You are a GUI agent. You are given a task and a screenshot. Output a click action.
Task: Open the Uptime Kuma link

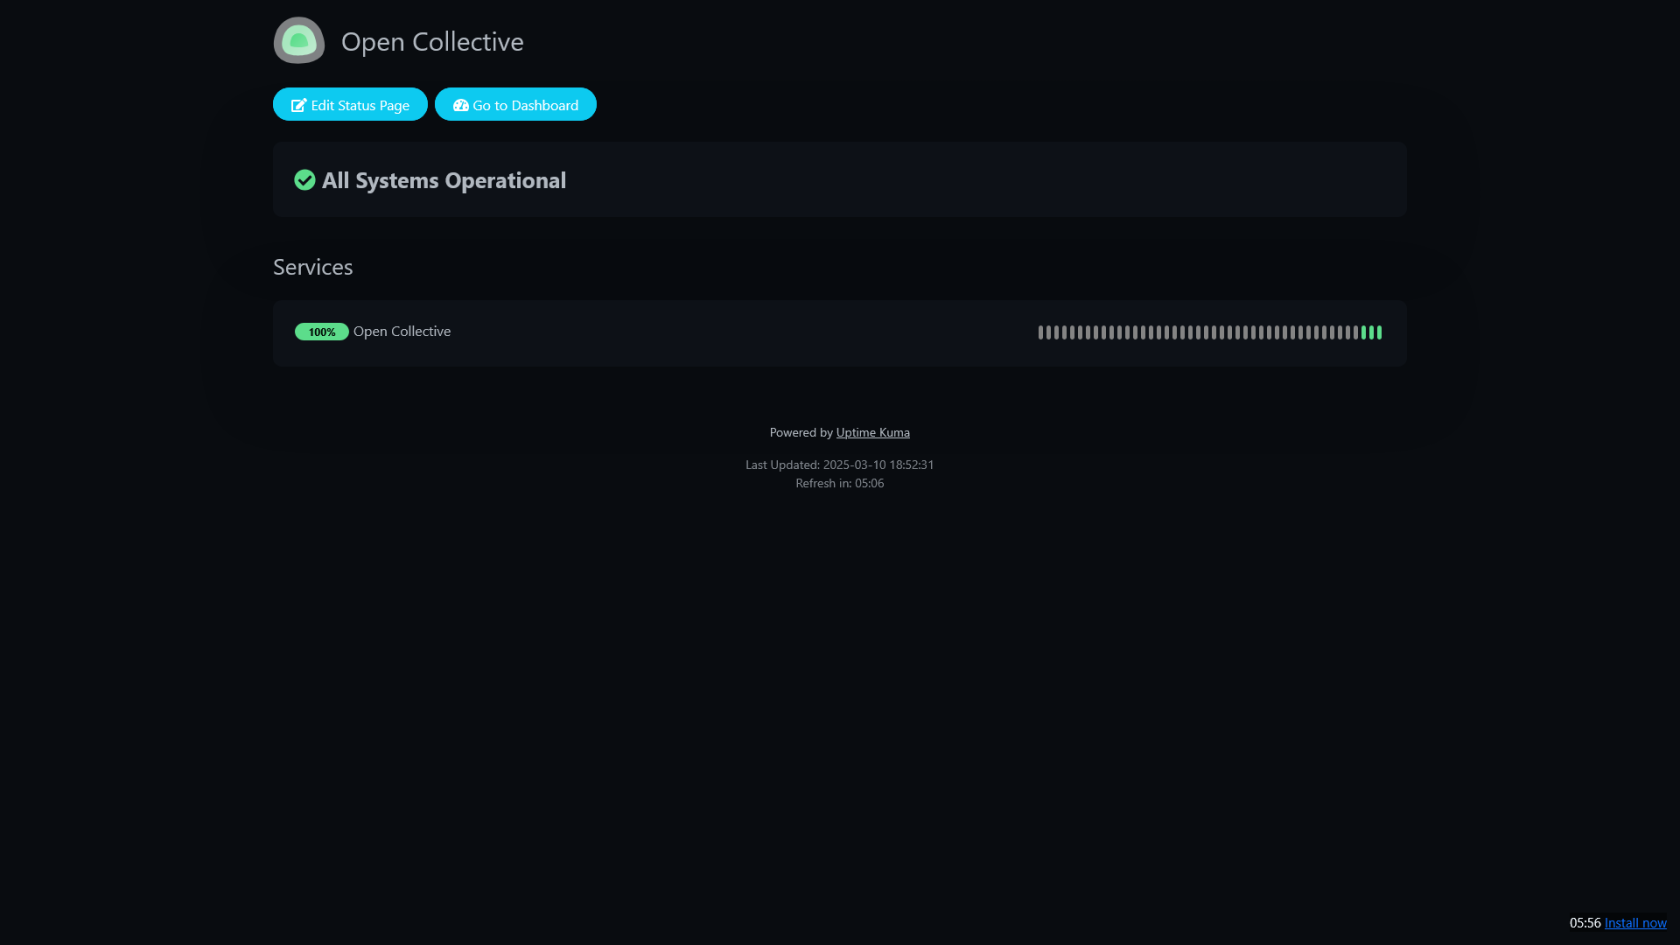click(x=873, y=433)
